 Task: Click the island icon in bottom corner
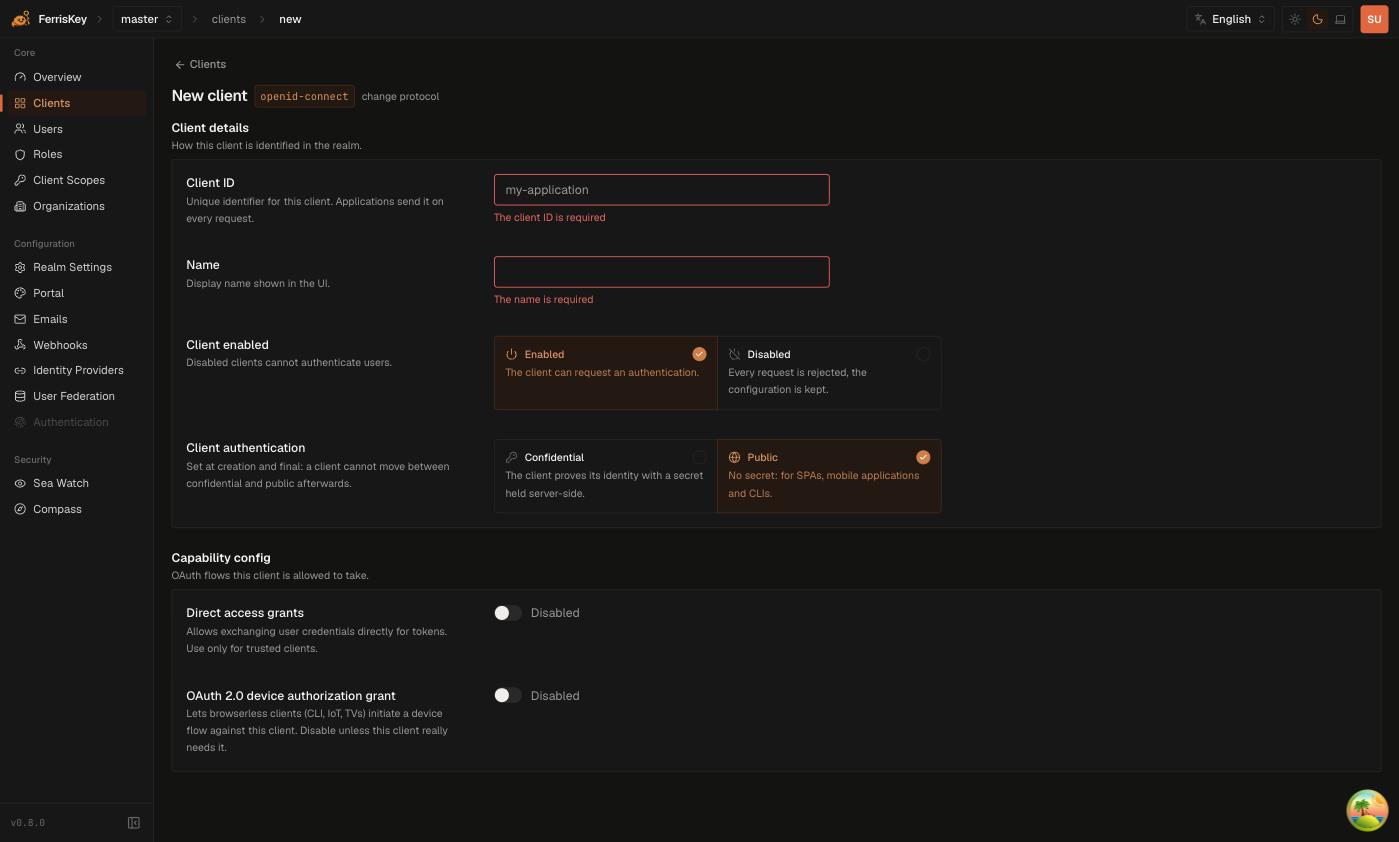tap(1367, 810)
